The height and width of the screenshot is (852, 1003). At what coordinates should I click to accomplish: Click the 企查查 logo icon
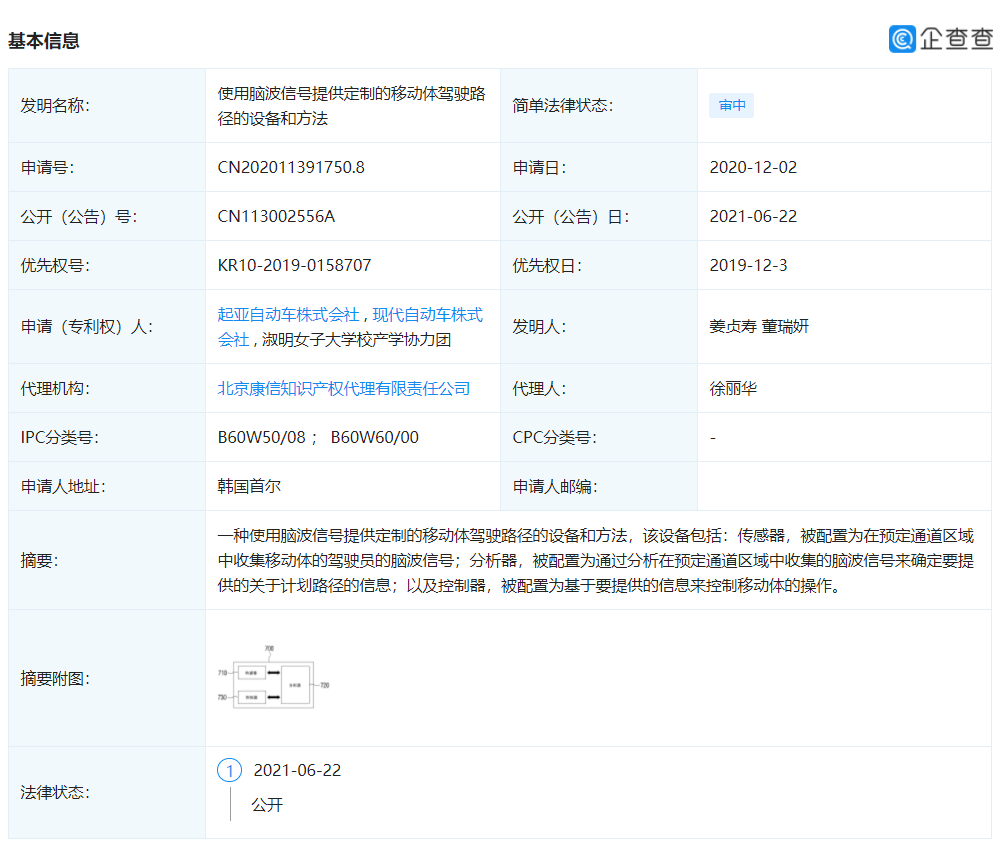(902, 39)
